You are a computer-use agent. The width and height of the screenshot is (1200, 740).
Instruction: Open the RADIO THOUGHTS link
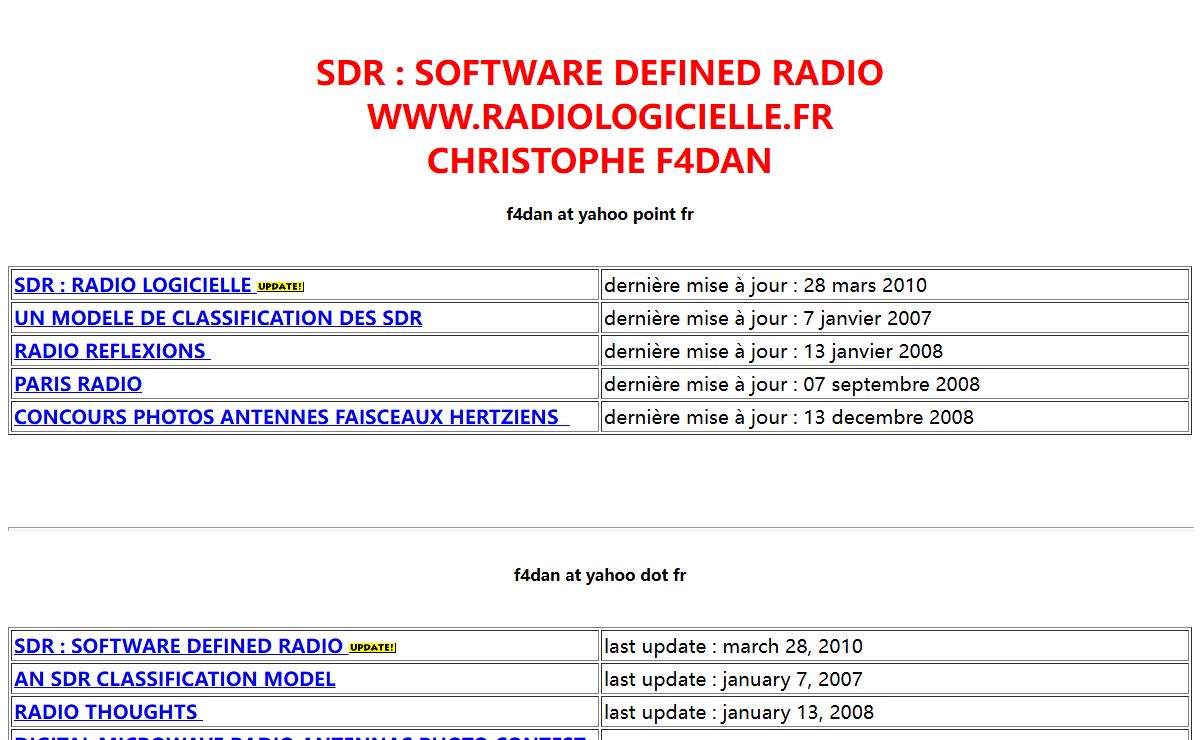click(107, 712)
